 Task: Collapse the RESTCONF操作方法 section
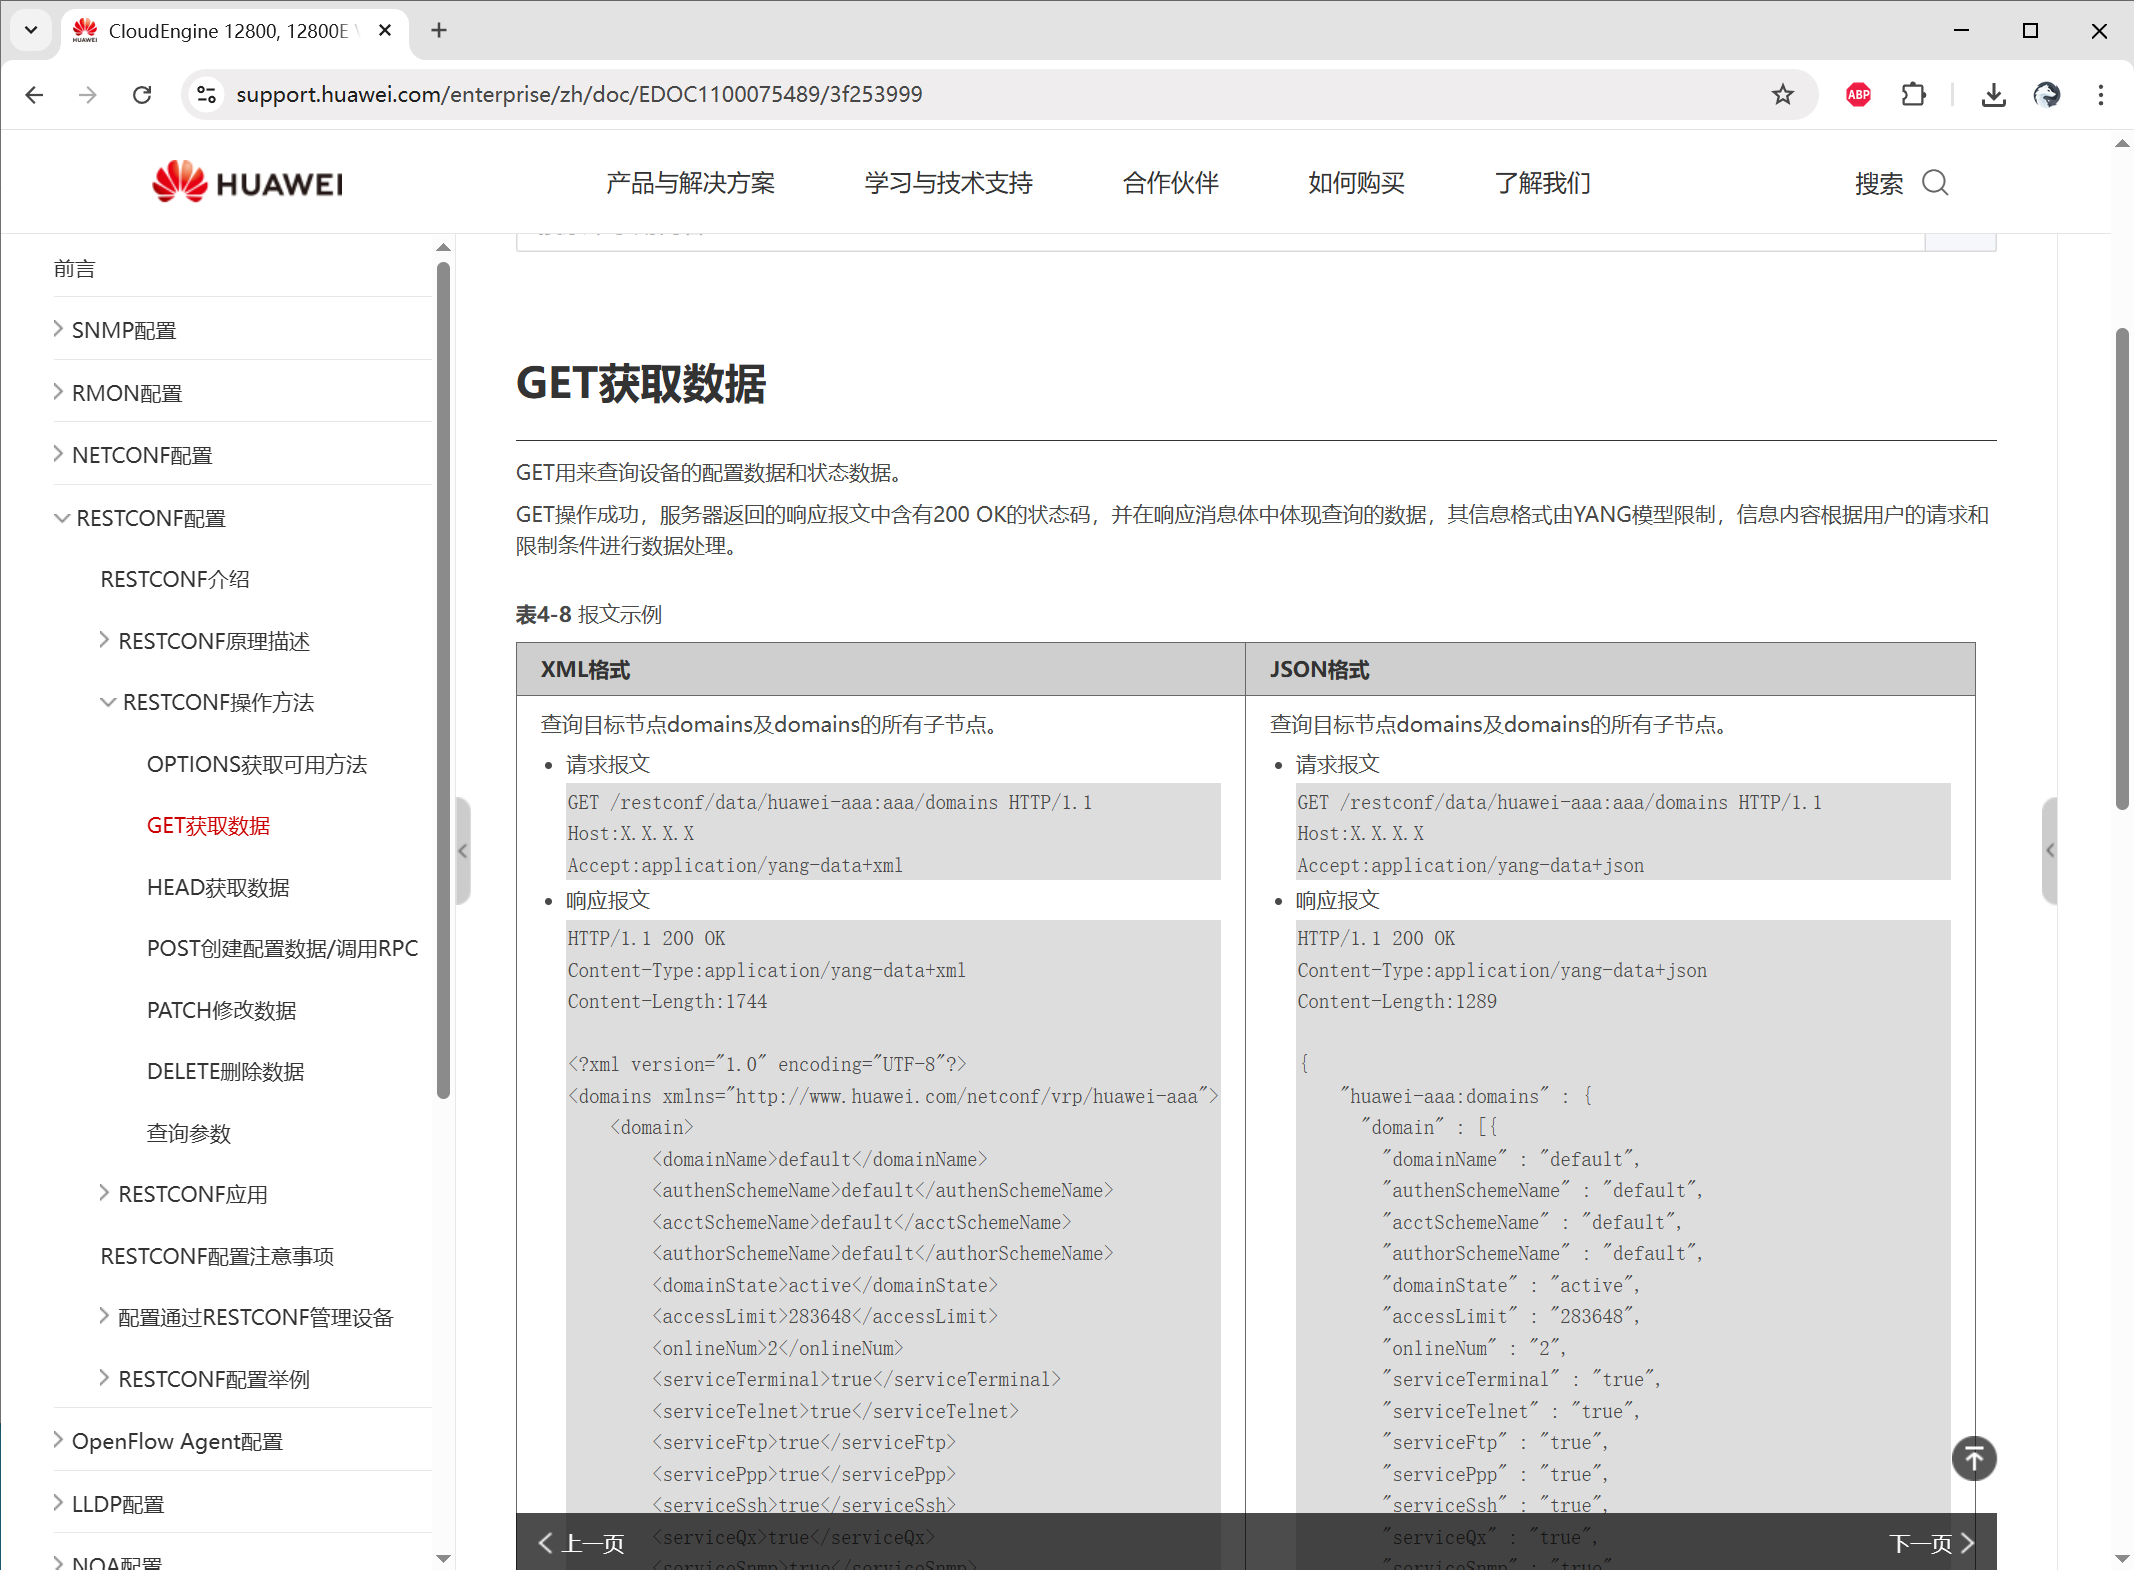click(x=108, y=702)
